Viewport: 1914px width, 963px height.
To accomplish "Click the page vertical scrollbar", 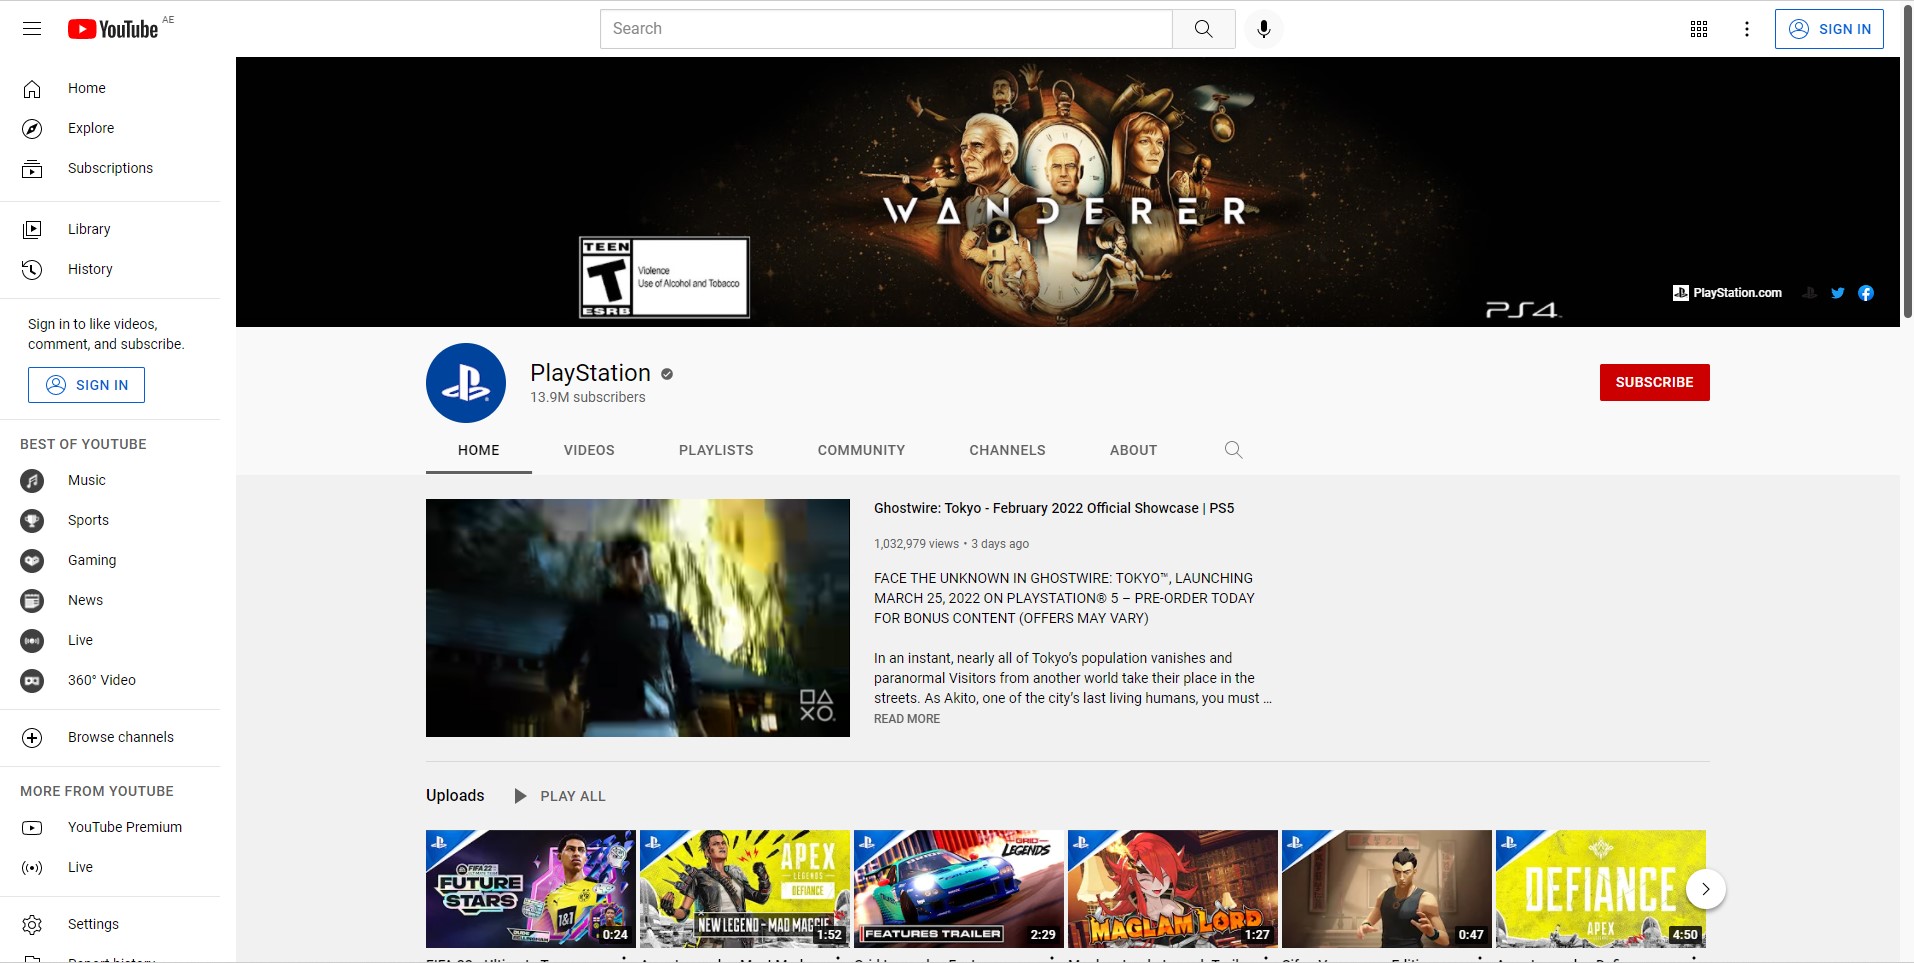I will 1907,160.
